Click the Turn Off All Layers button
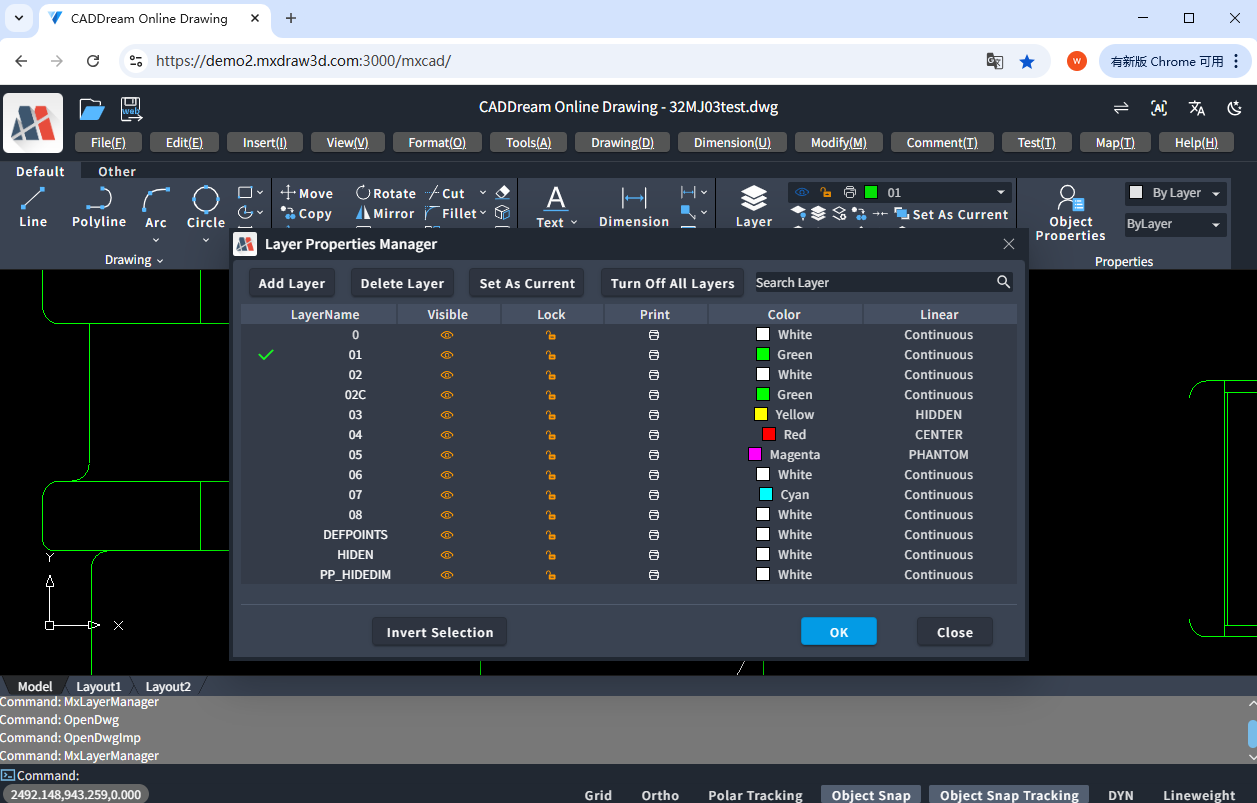 [671, 282]
